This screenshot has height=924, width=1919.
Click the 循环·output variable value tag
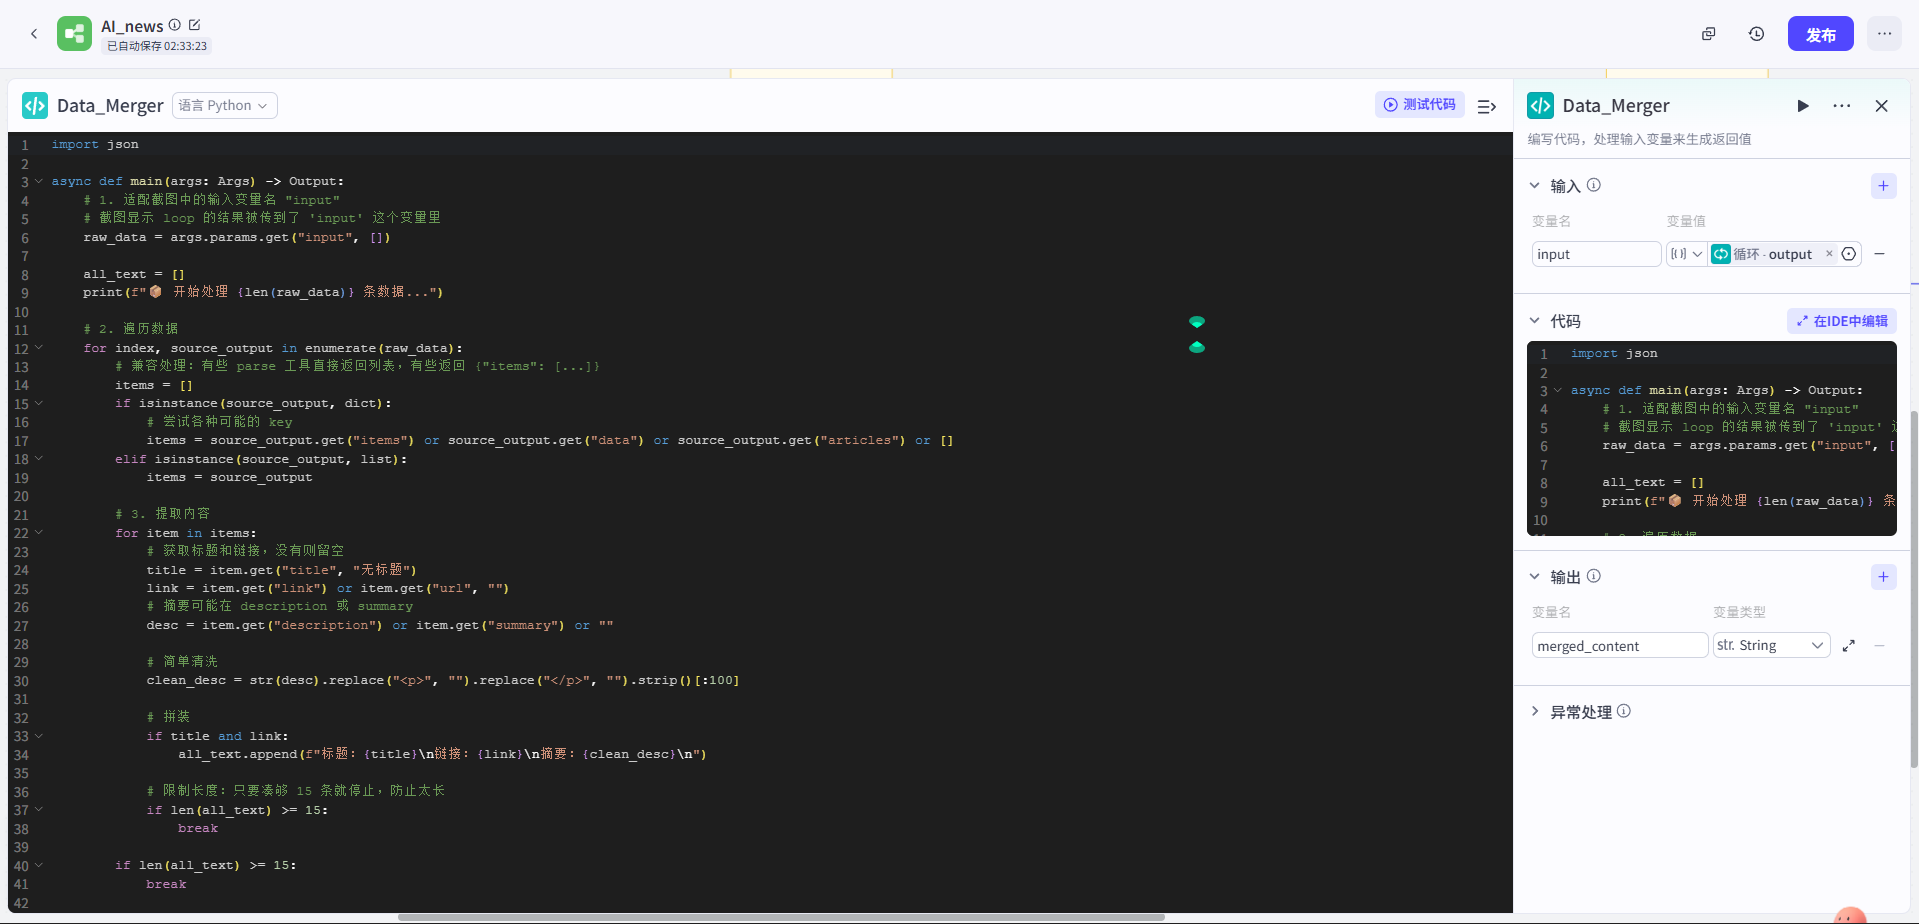[1773, 254]
